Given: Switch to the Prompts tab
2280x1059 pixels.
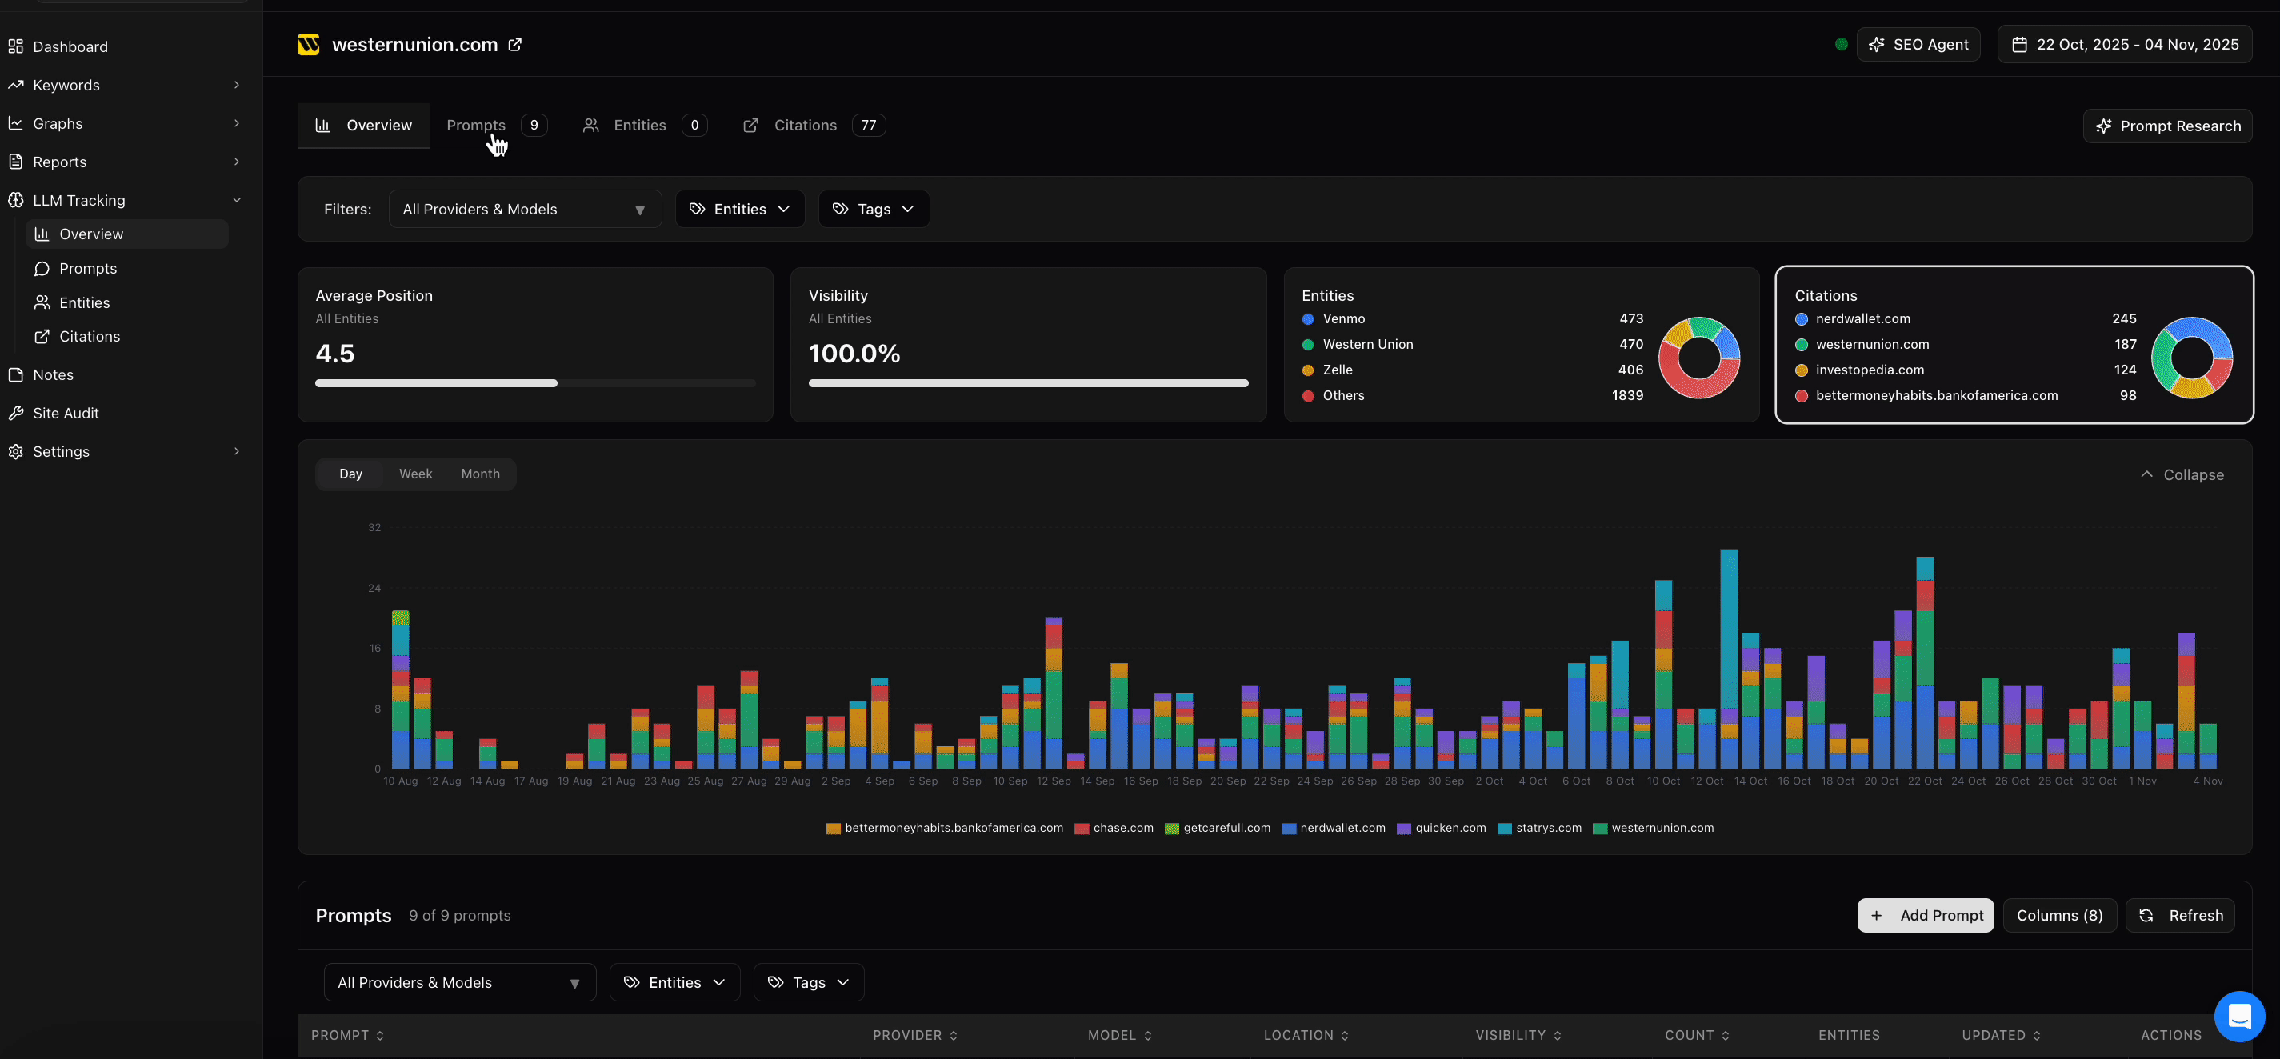Looking at the screenshot, I should [x=476, y=125].
